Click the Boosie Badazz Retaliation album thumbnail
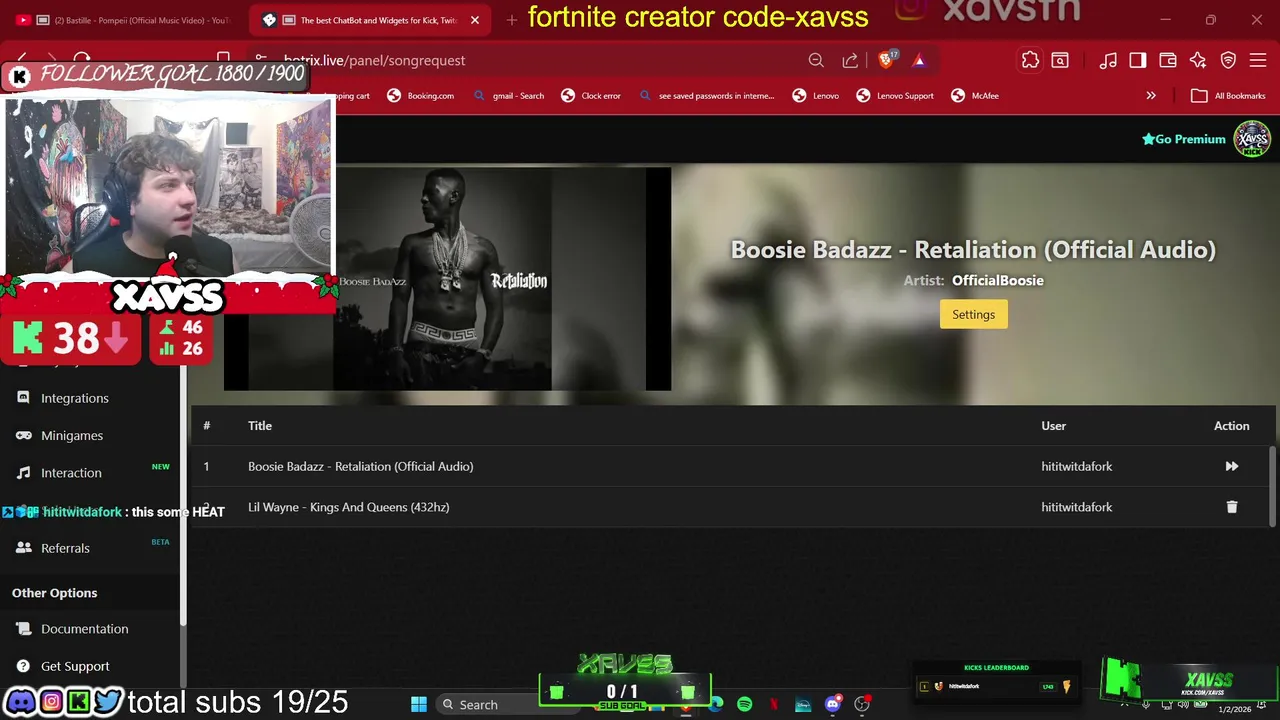1280x720 pixels. 448,278
